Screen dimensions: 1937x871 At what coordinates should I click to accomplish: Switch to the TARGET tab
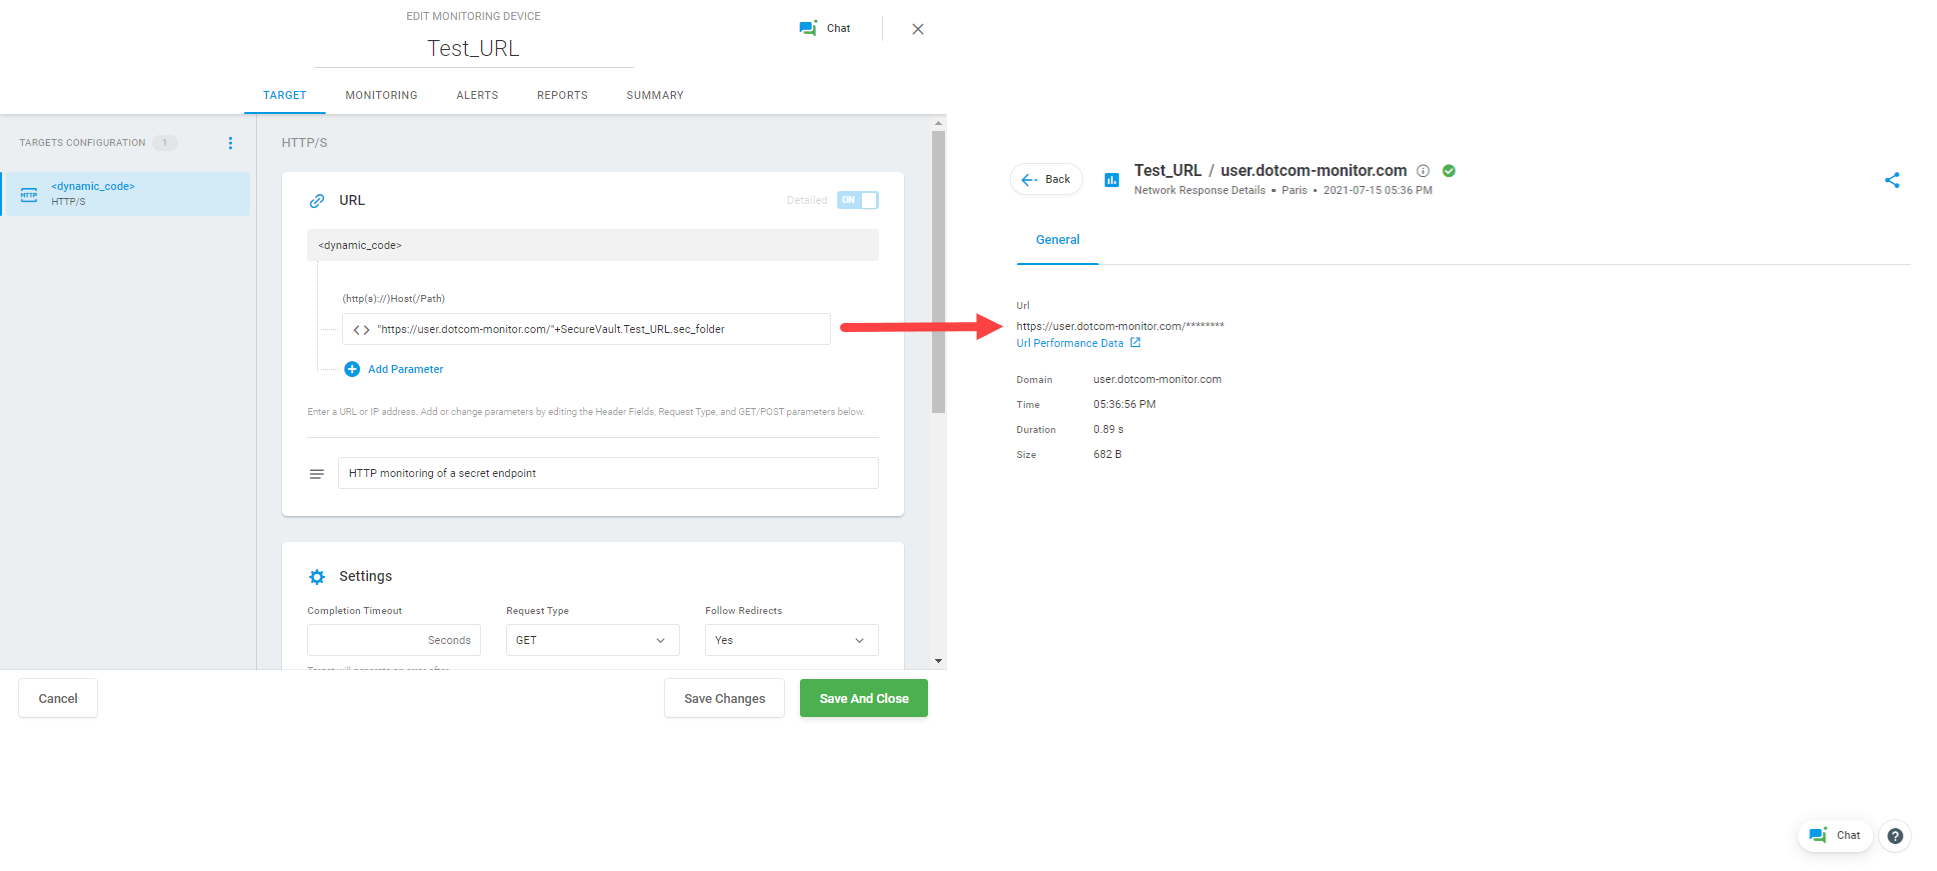[285, 95]
